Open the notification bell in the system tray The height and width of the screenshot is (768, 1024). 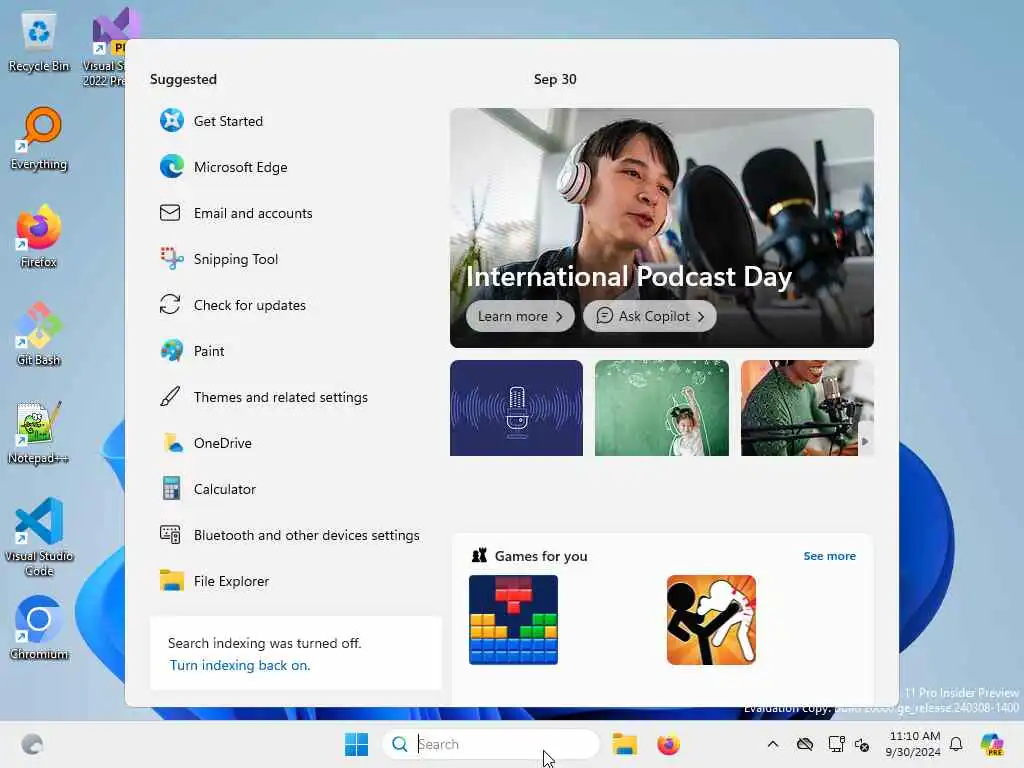956,744
